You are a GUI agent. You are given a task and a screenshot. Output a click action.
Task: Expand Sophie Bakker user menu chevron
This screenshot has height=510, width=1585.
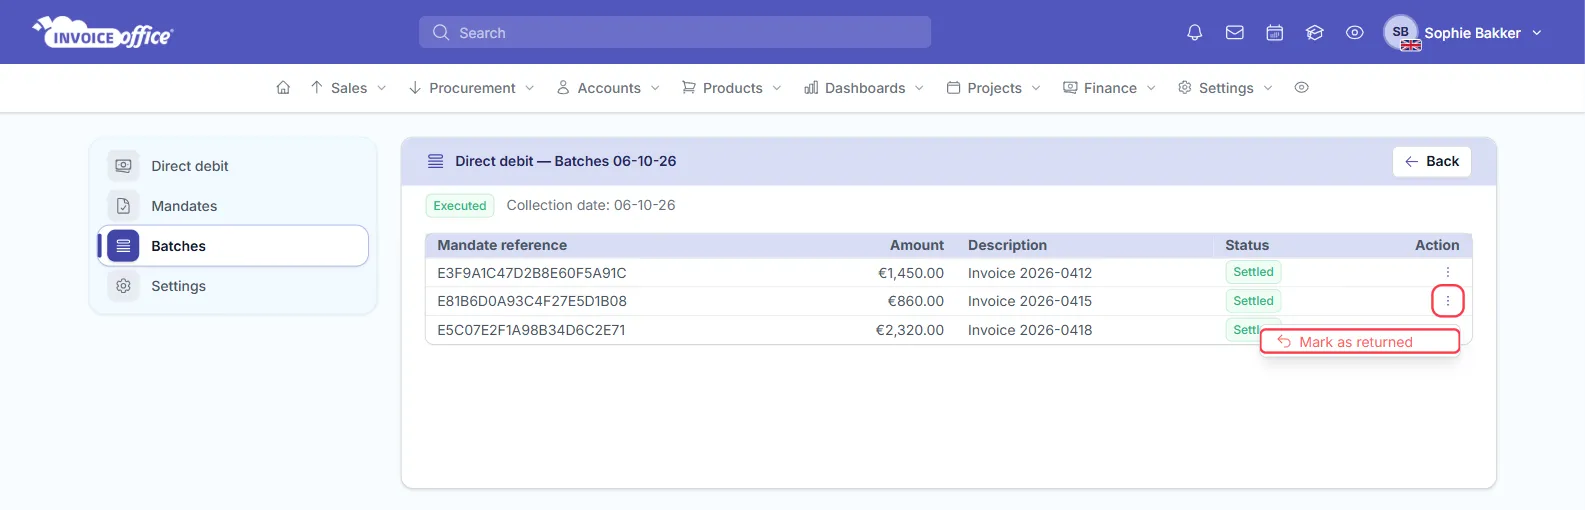(x=1537, y=33)
